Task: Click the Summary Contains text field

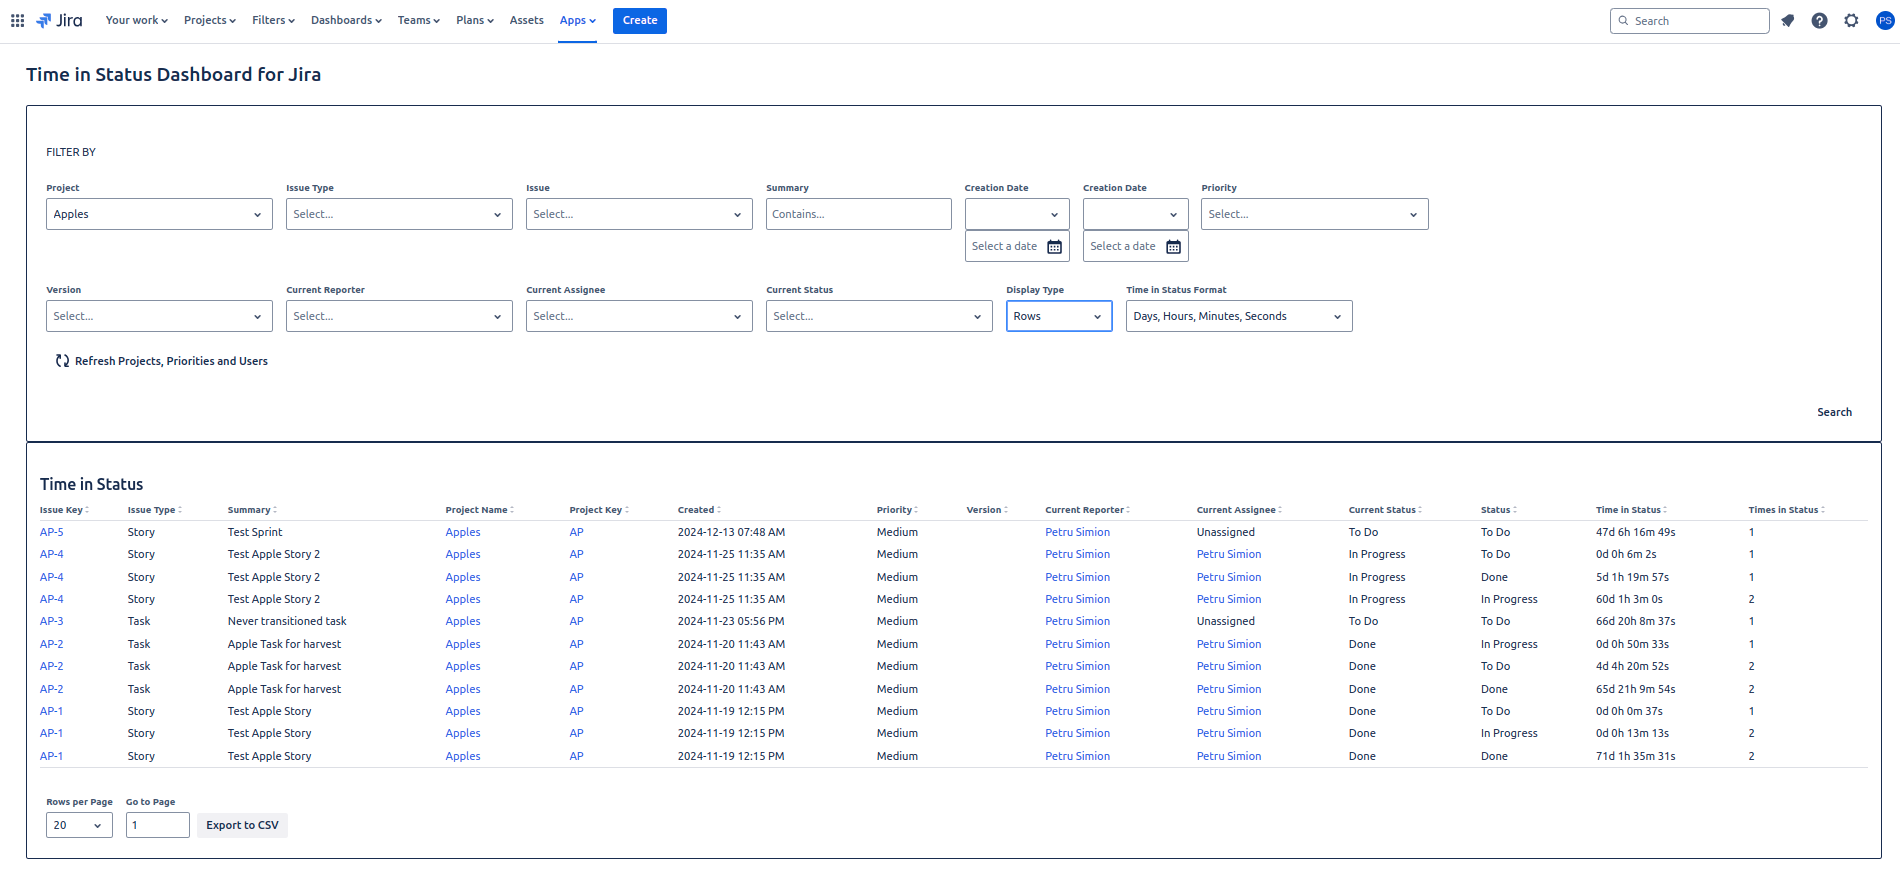Action: pyautogui.click(x=858, y=214)
